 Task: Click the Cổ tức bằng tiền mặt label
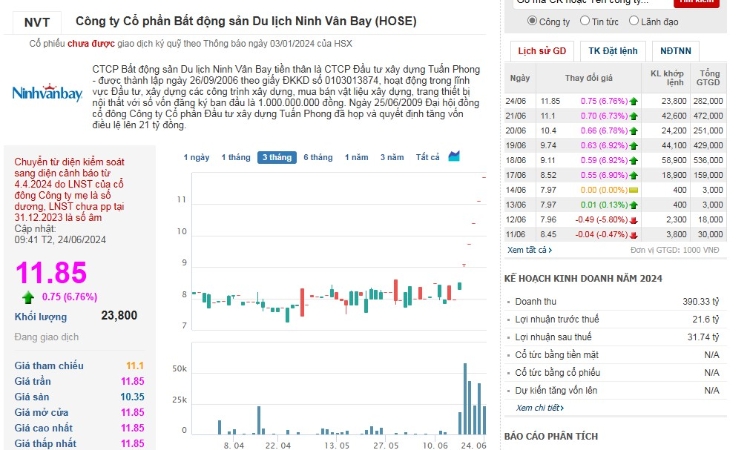(x=556, y=355)
